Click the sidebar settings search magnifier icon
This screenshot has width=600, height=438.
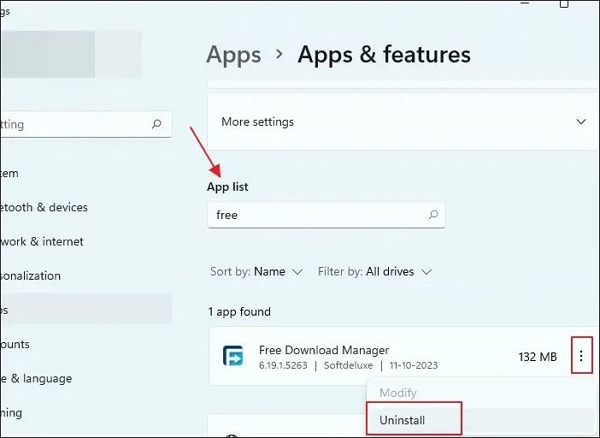[x=156, y=124]
